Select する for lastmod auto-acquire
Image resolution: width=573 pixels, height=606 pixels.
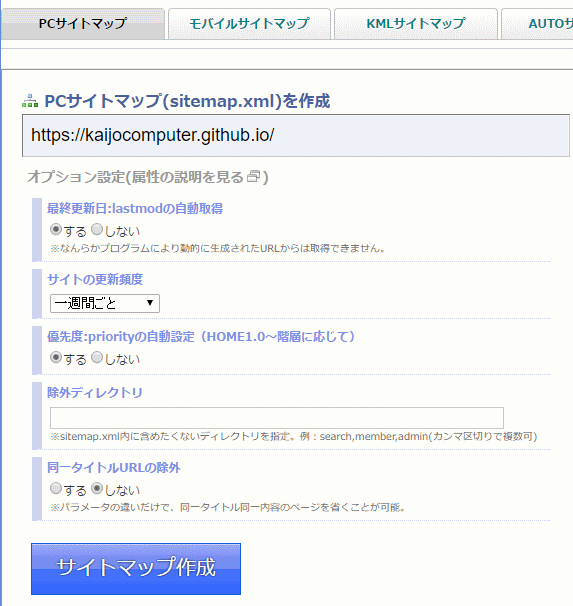(x=56, y=230)
